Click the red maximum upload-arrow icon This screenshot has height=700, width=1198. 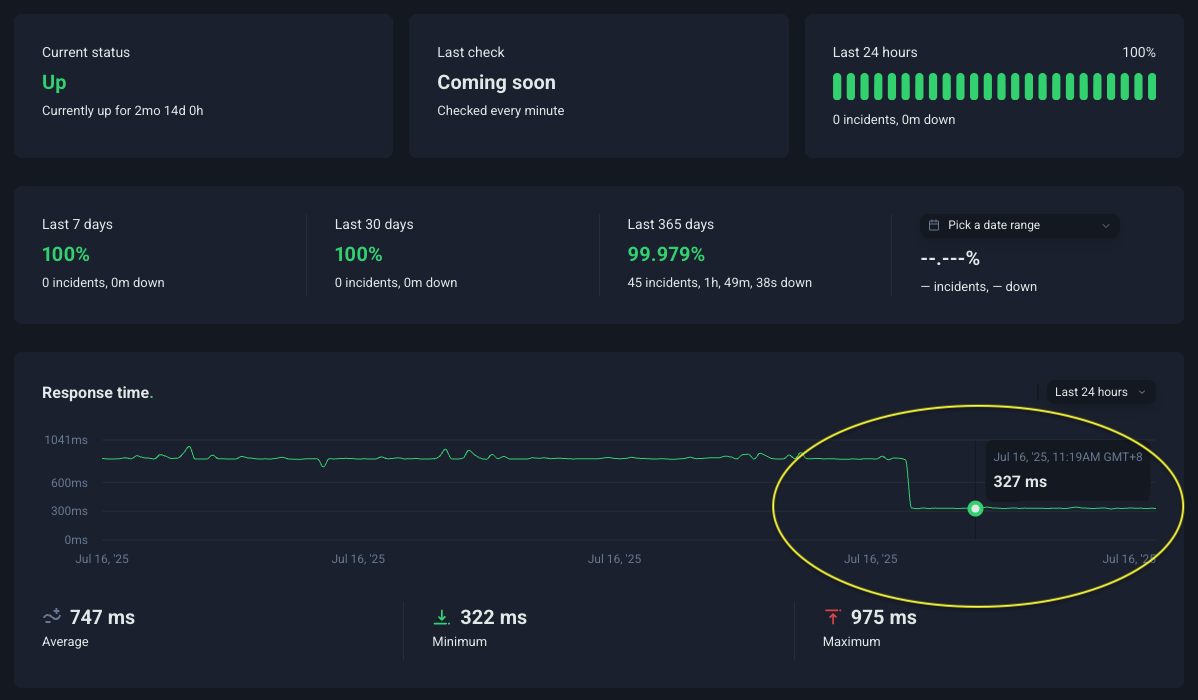tap(832, 617)
